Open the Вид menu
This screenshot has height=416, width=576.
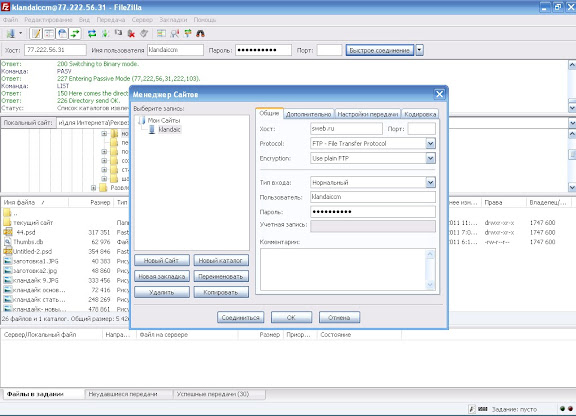click(84, 20)
